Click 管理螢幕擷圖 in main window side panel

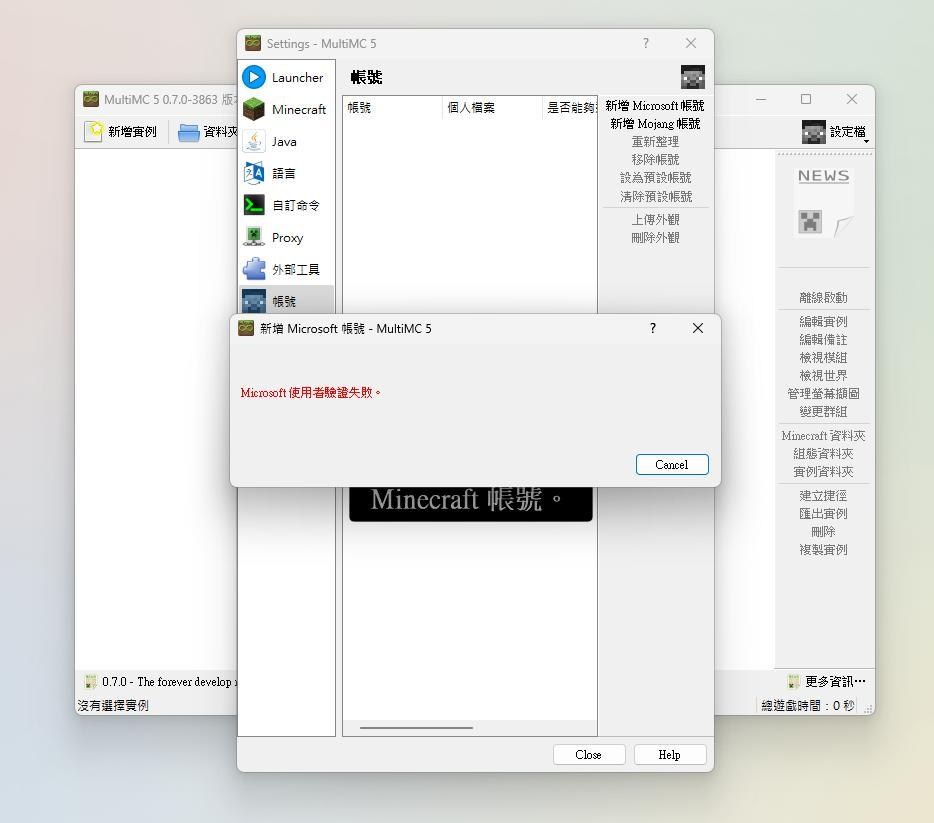pyautogui.click(x=823, y=394)
